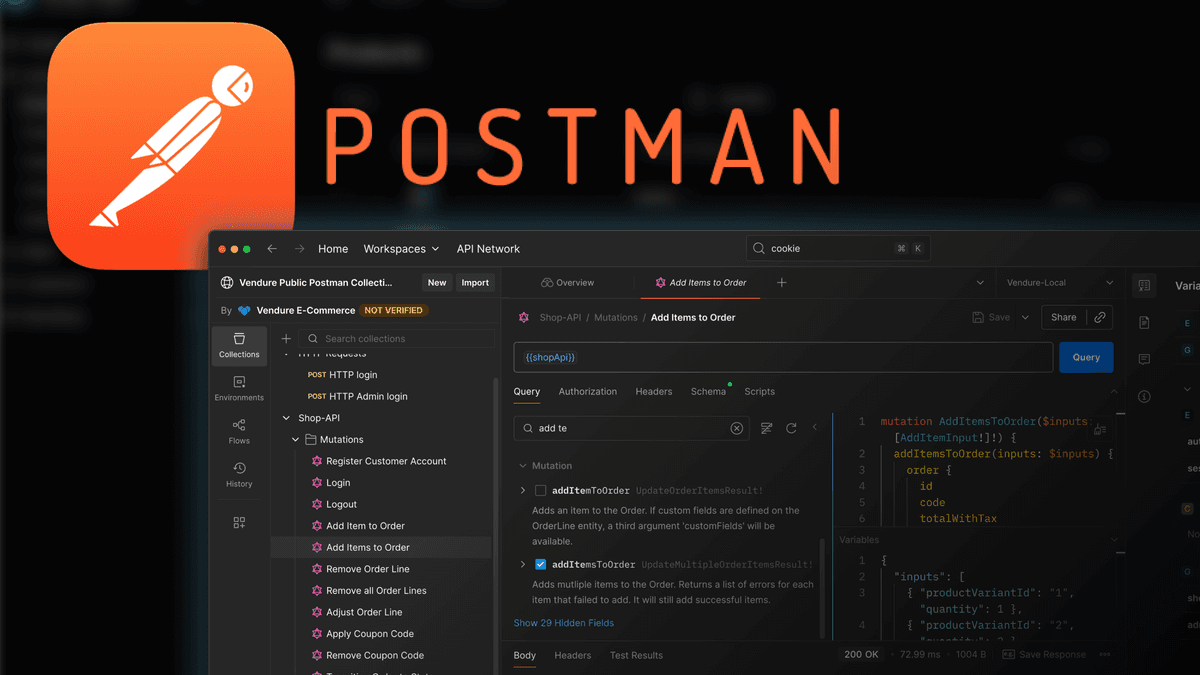The width and height of the screenshot is (1200, 675).
Task: Click the refresh schema icon
Action: click(x=791, y=428)
